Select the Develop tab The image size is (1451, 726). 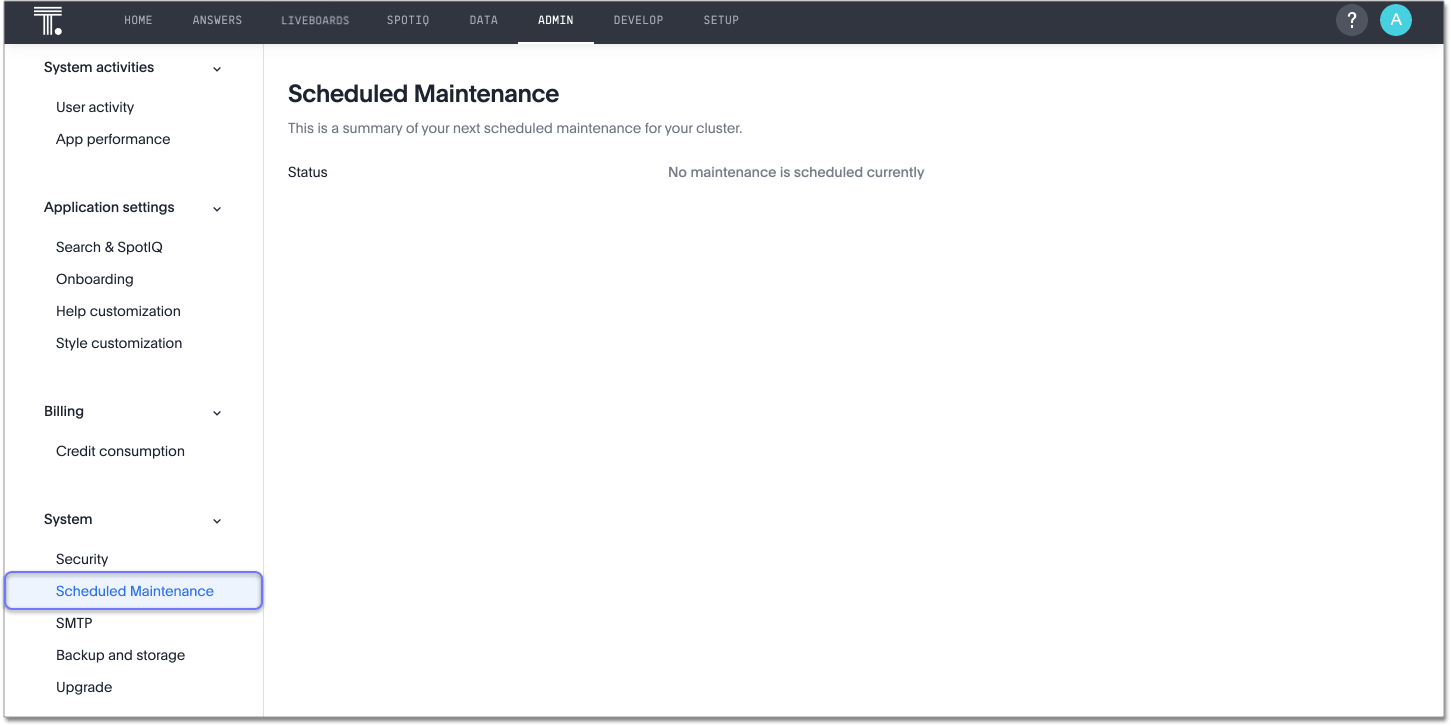[638, 21]
